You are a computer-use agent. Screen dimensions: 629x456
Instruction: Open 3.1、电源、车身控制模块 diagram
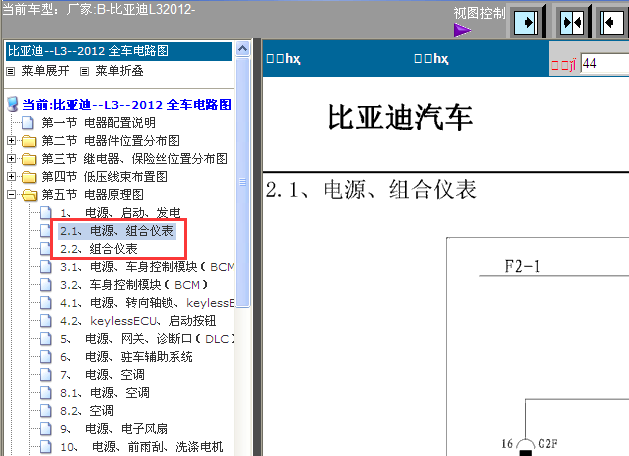147,267
